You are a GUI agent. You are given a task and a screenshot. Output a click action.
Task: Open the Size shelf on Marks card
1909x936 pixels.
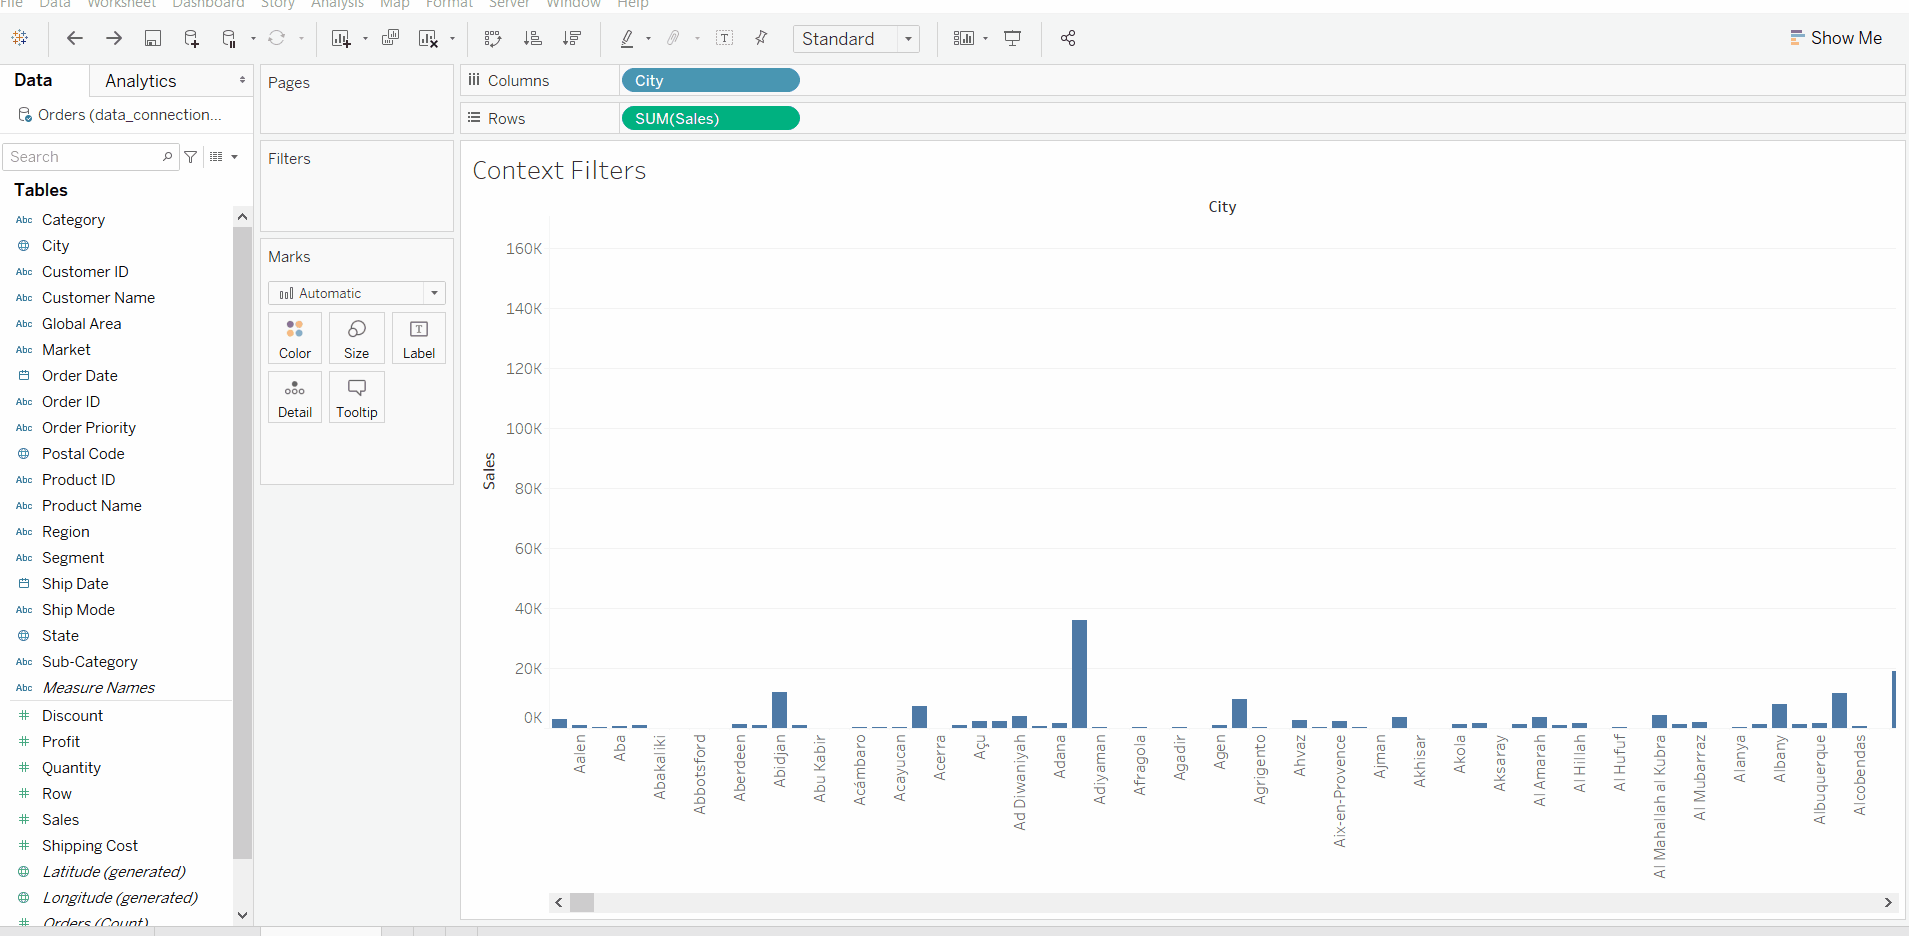(356, 338)
